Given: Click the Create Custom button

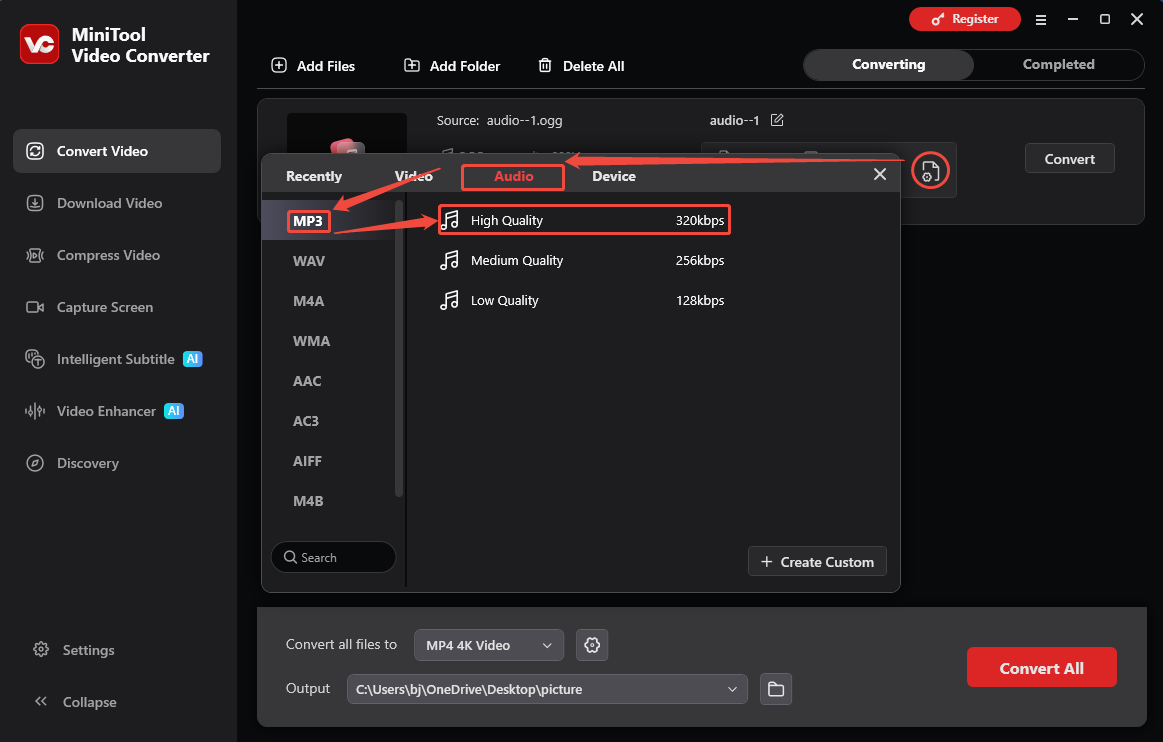Looking at the screenshot, I should 817,562.
